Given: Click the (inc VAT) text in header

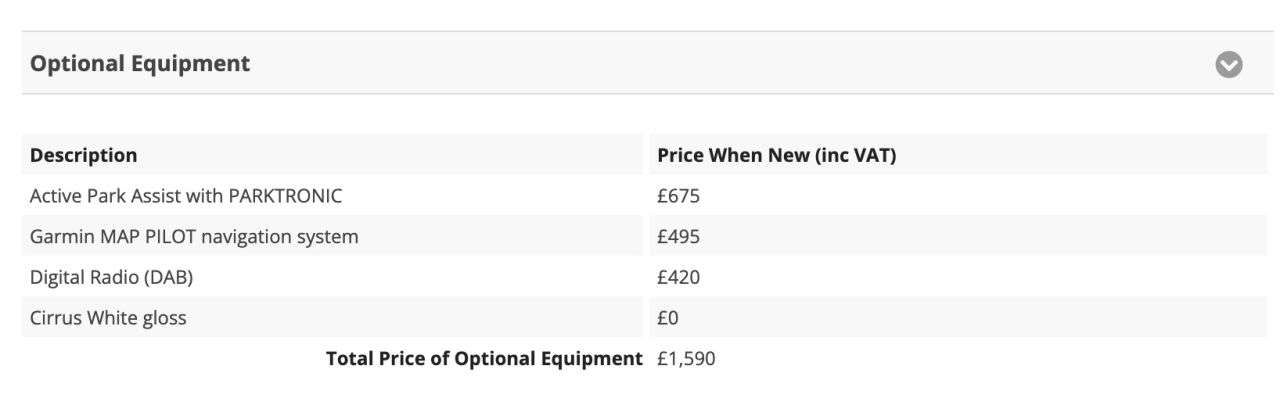Looking at the screenshot, I should [867, 156].
